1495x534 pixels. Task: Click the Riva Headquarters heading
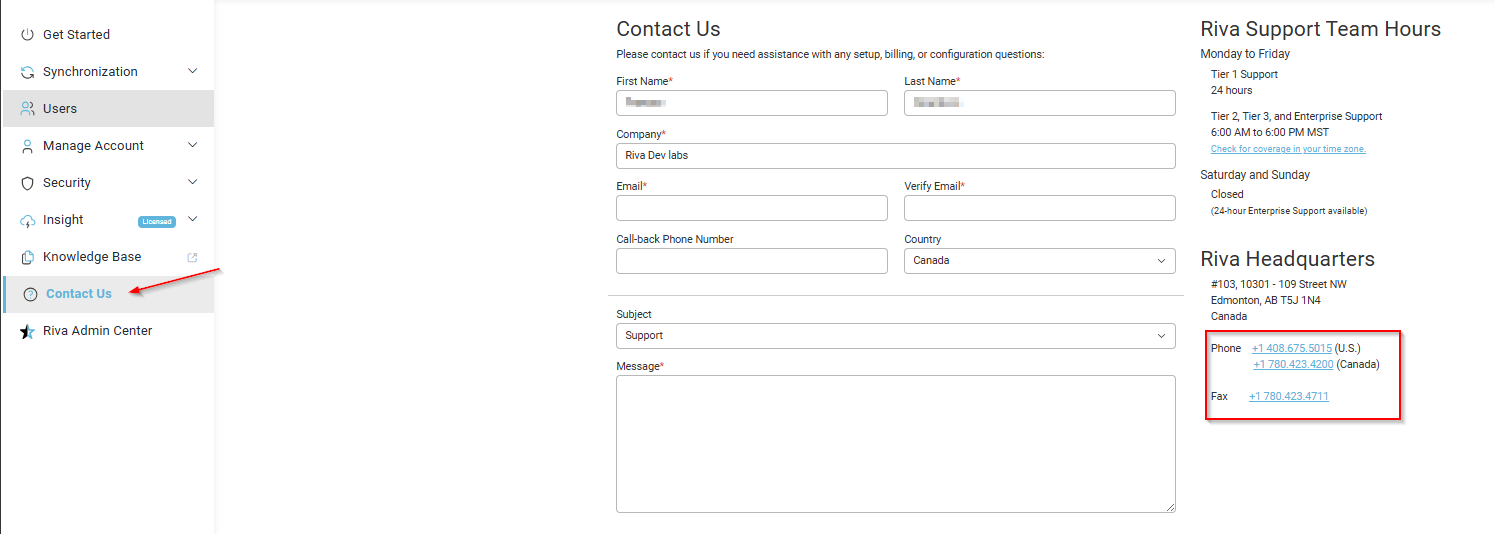pyautogui.click(x=1287, y=259)
